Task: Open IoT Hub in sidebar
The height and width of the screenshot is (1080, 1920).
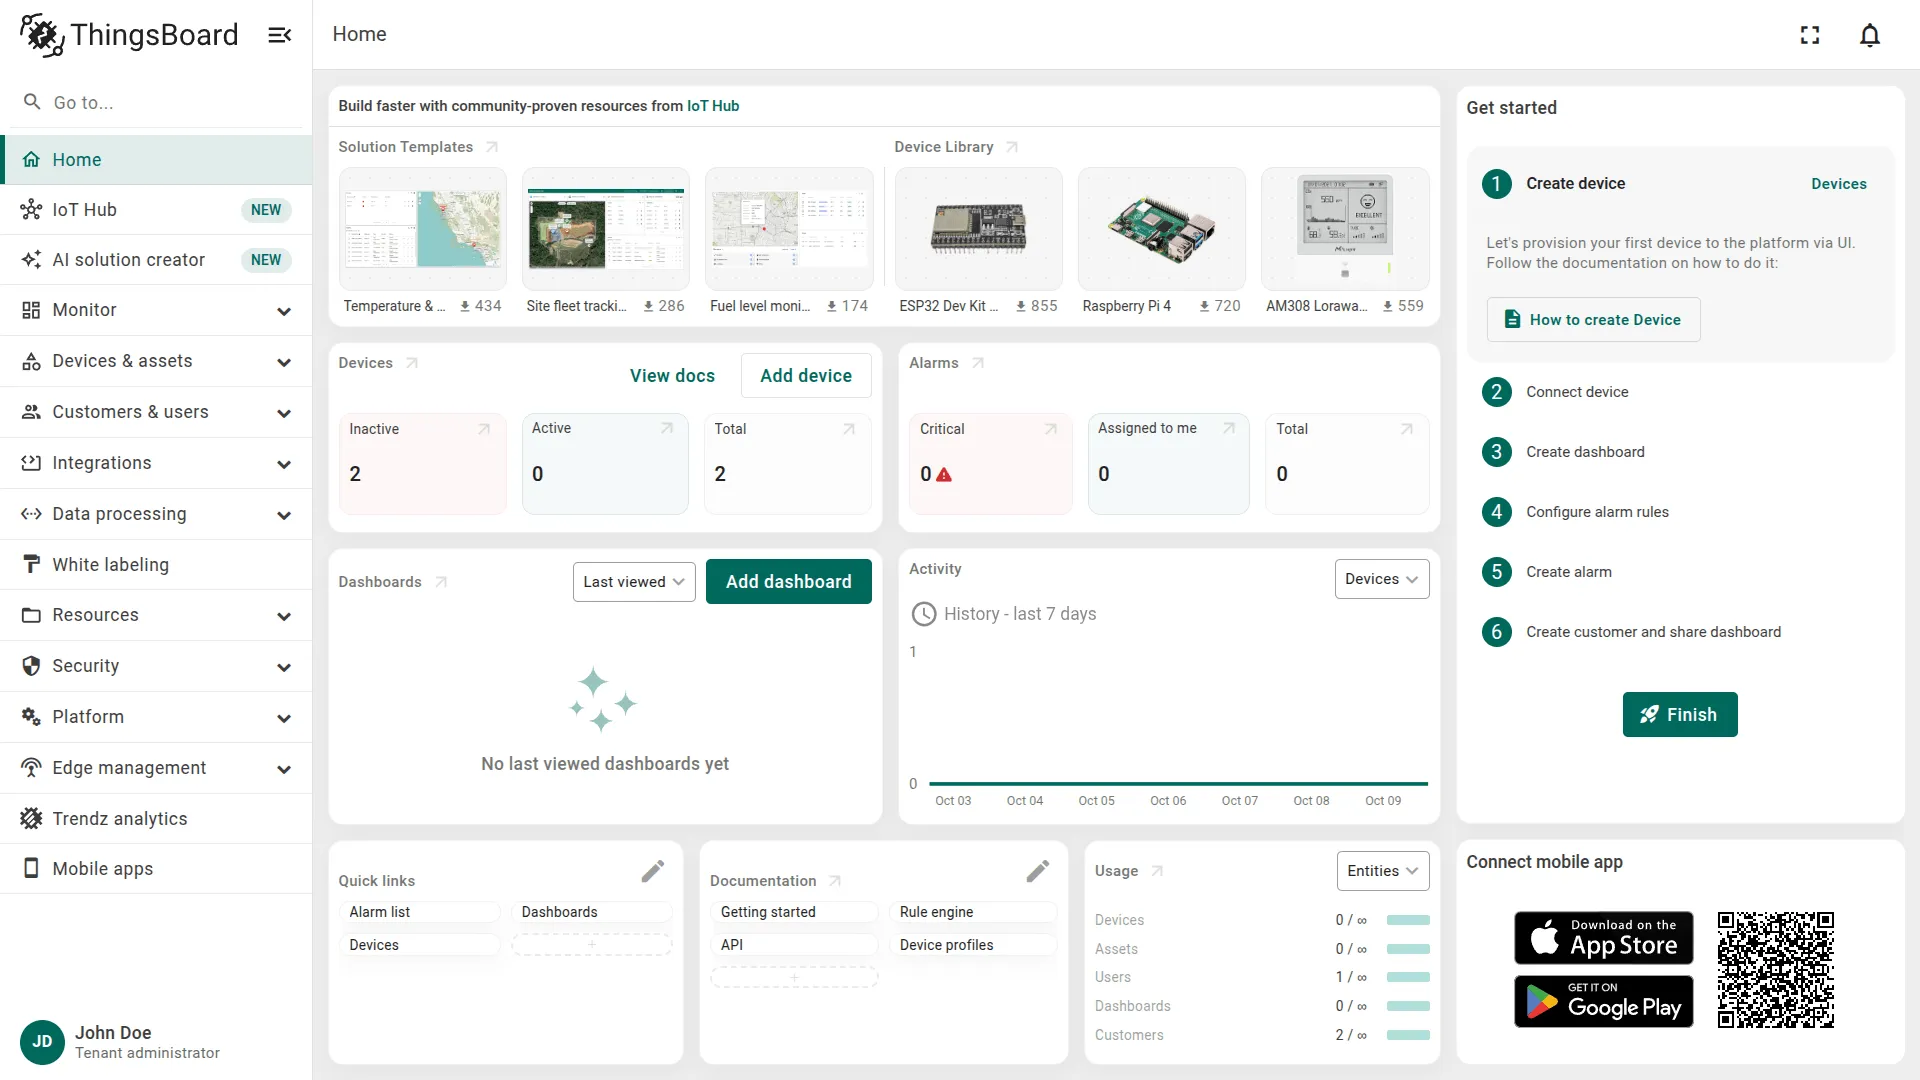Action: coord(156,210)
